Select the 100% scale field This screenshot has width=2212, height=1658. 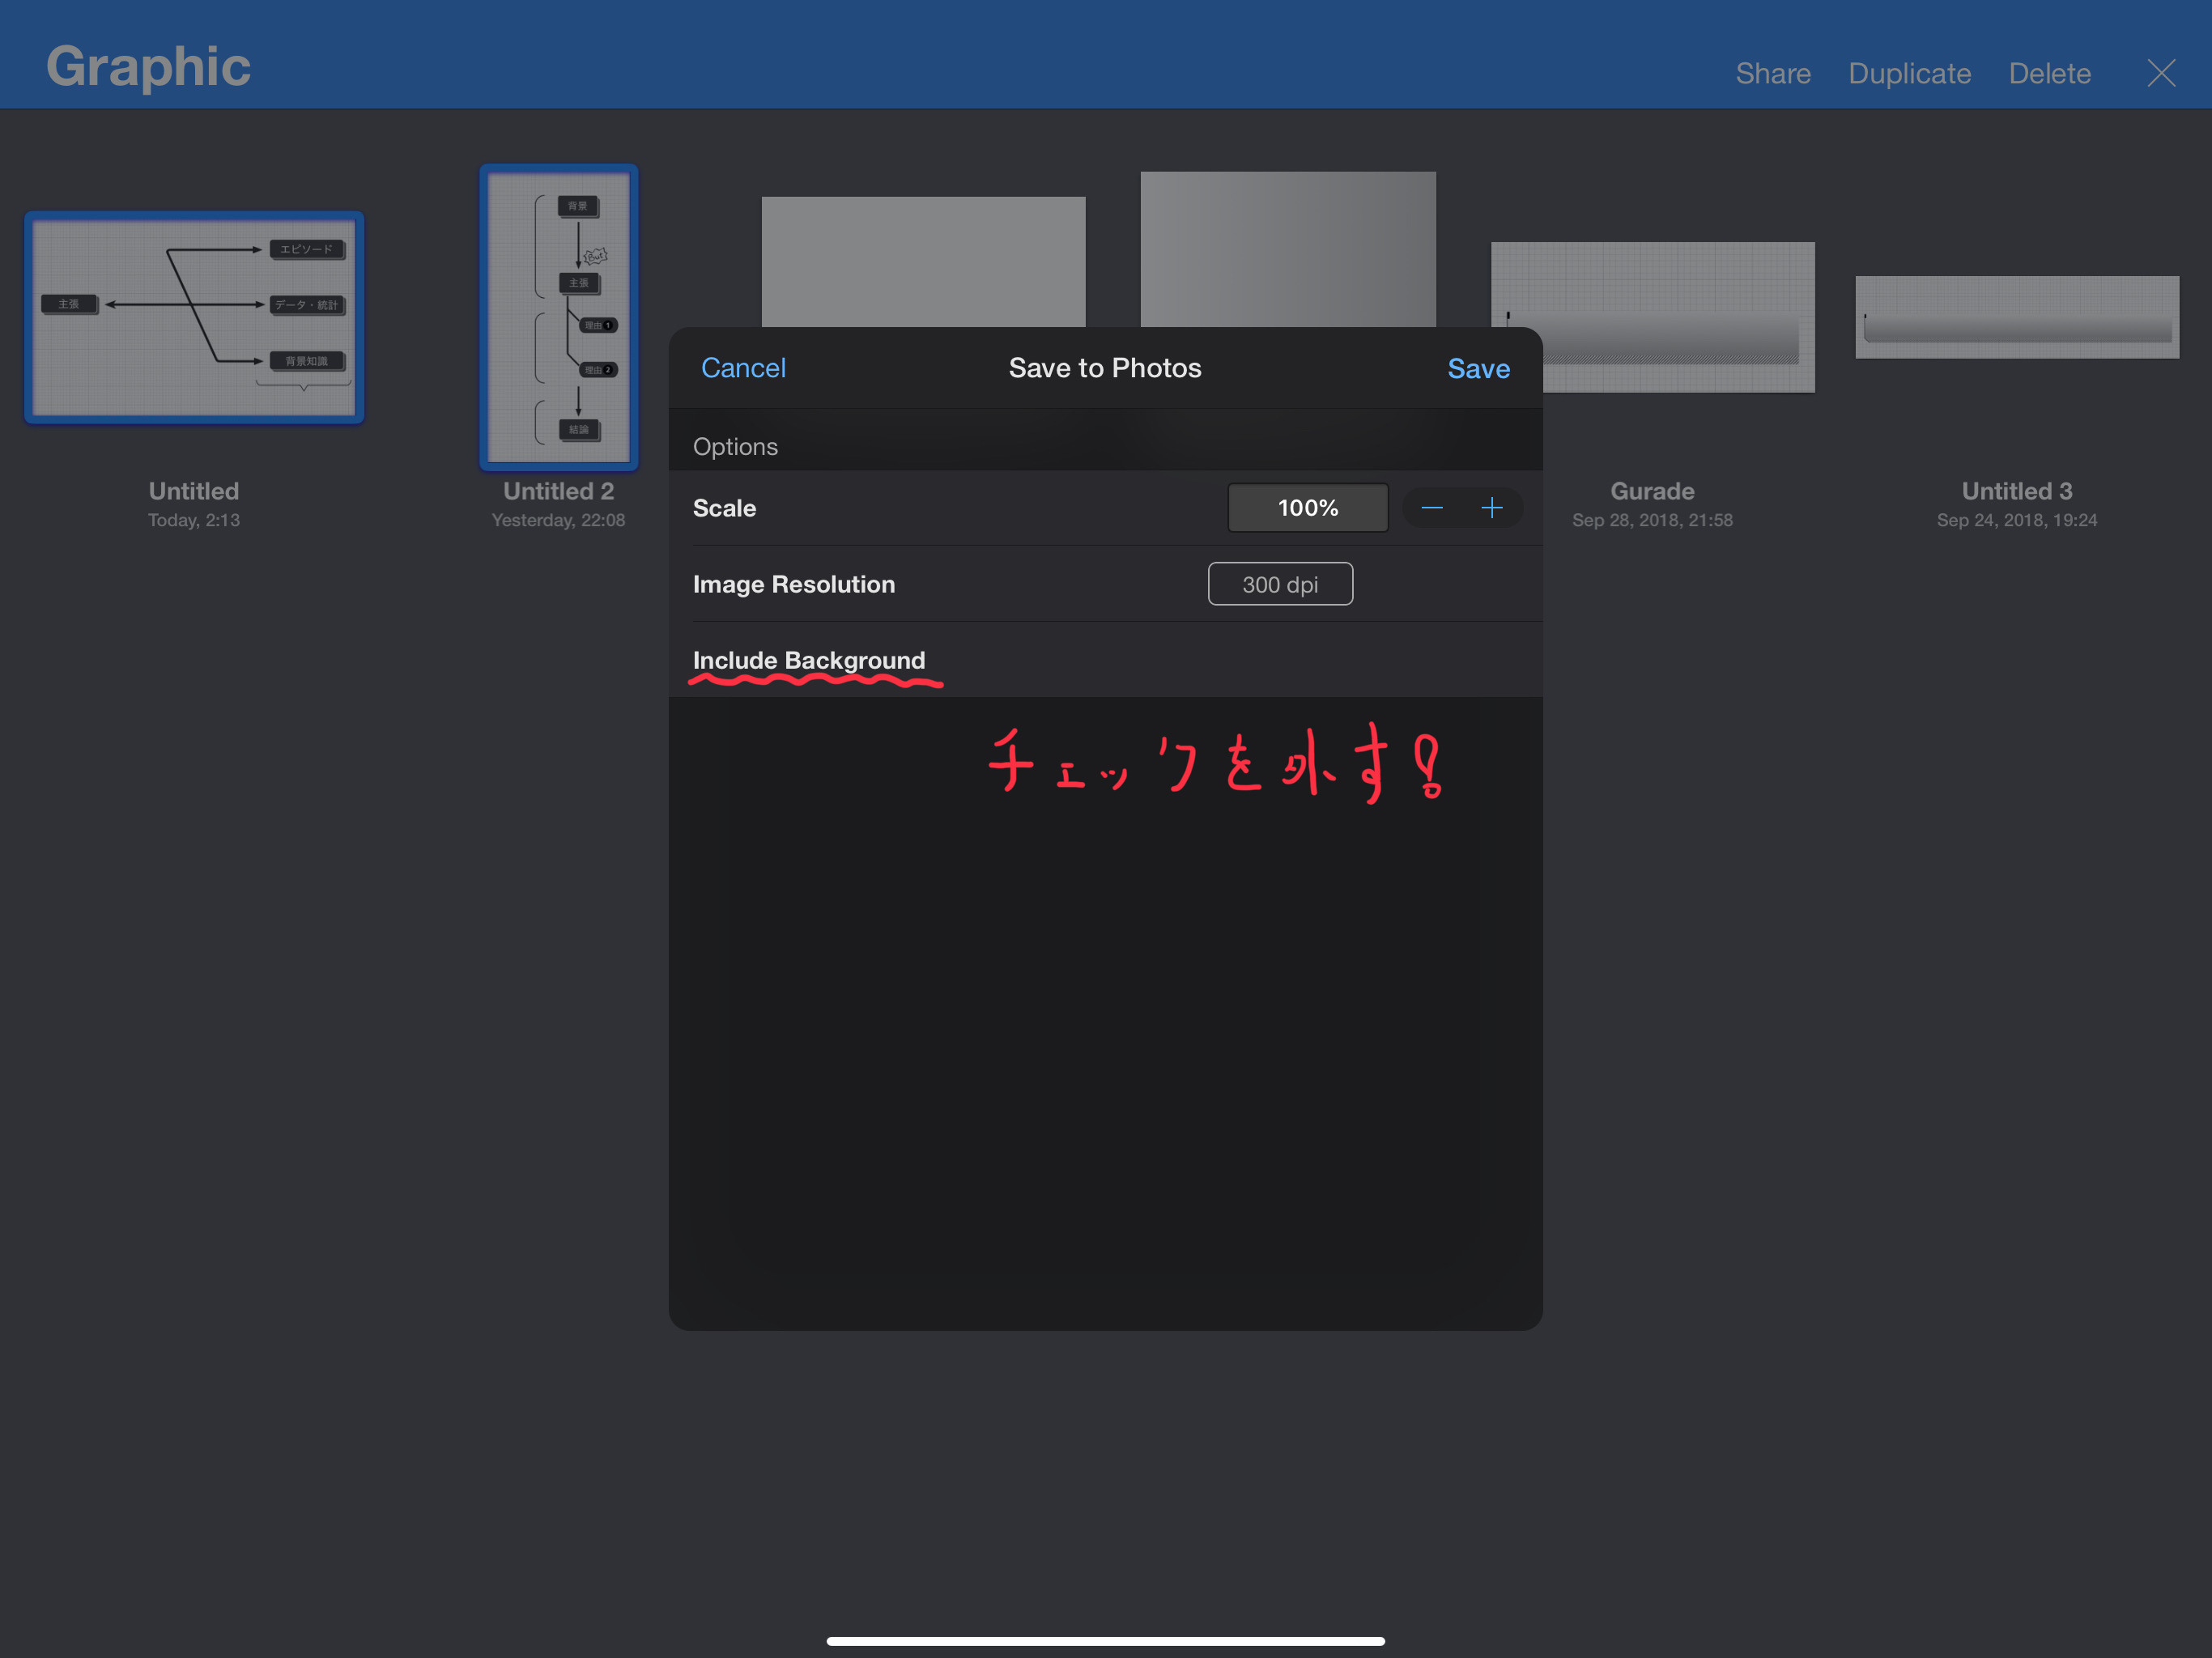click(x=1307, y=508)
